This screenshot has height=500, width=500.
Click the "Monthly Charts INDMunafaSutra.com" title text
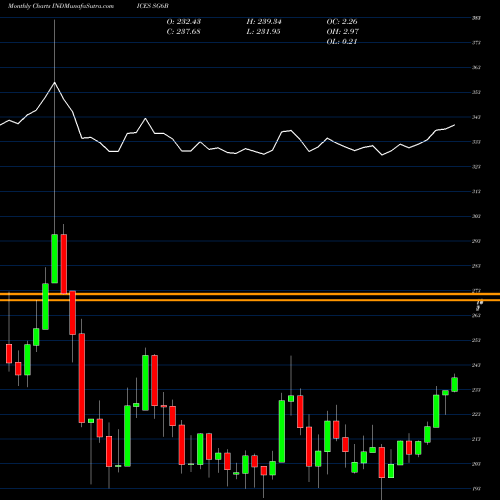coord(61,6)
